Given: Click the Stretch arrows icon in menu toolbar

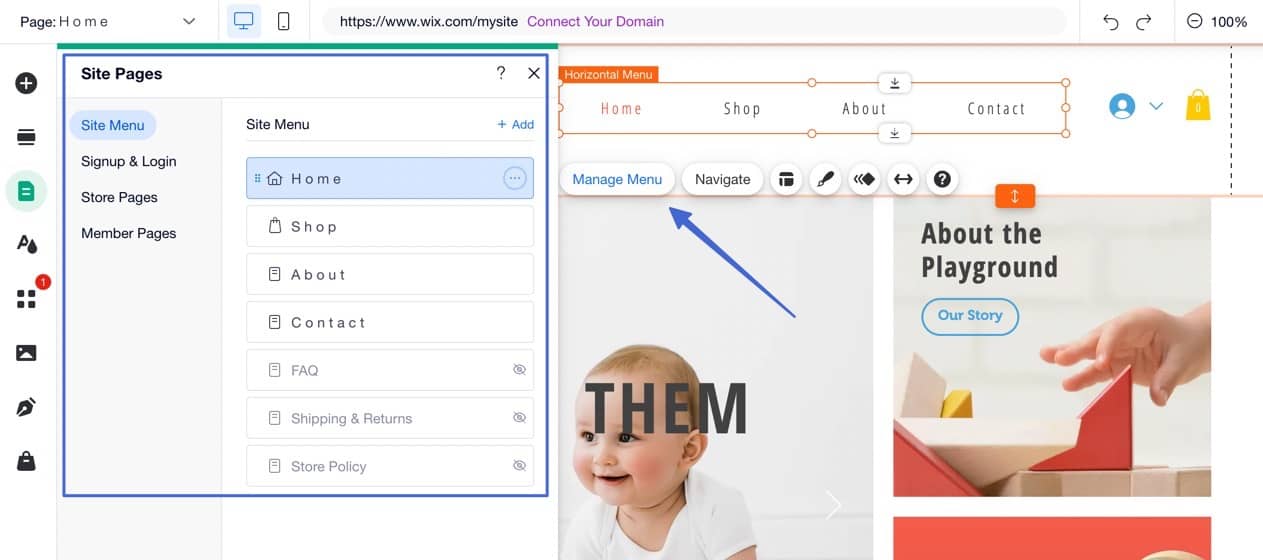Looking at the screenshot, I should (903, 179).
